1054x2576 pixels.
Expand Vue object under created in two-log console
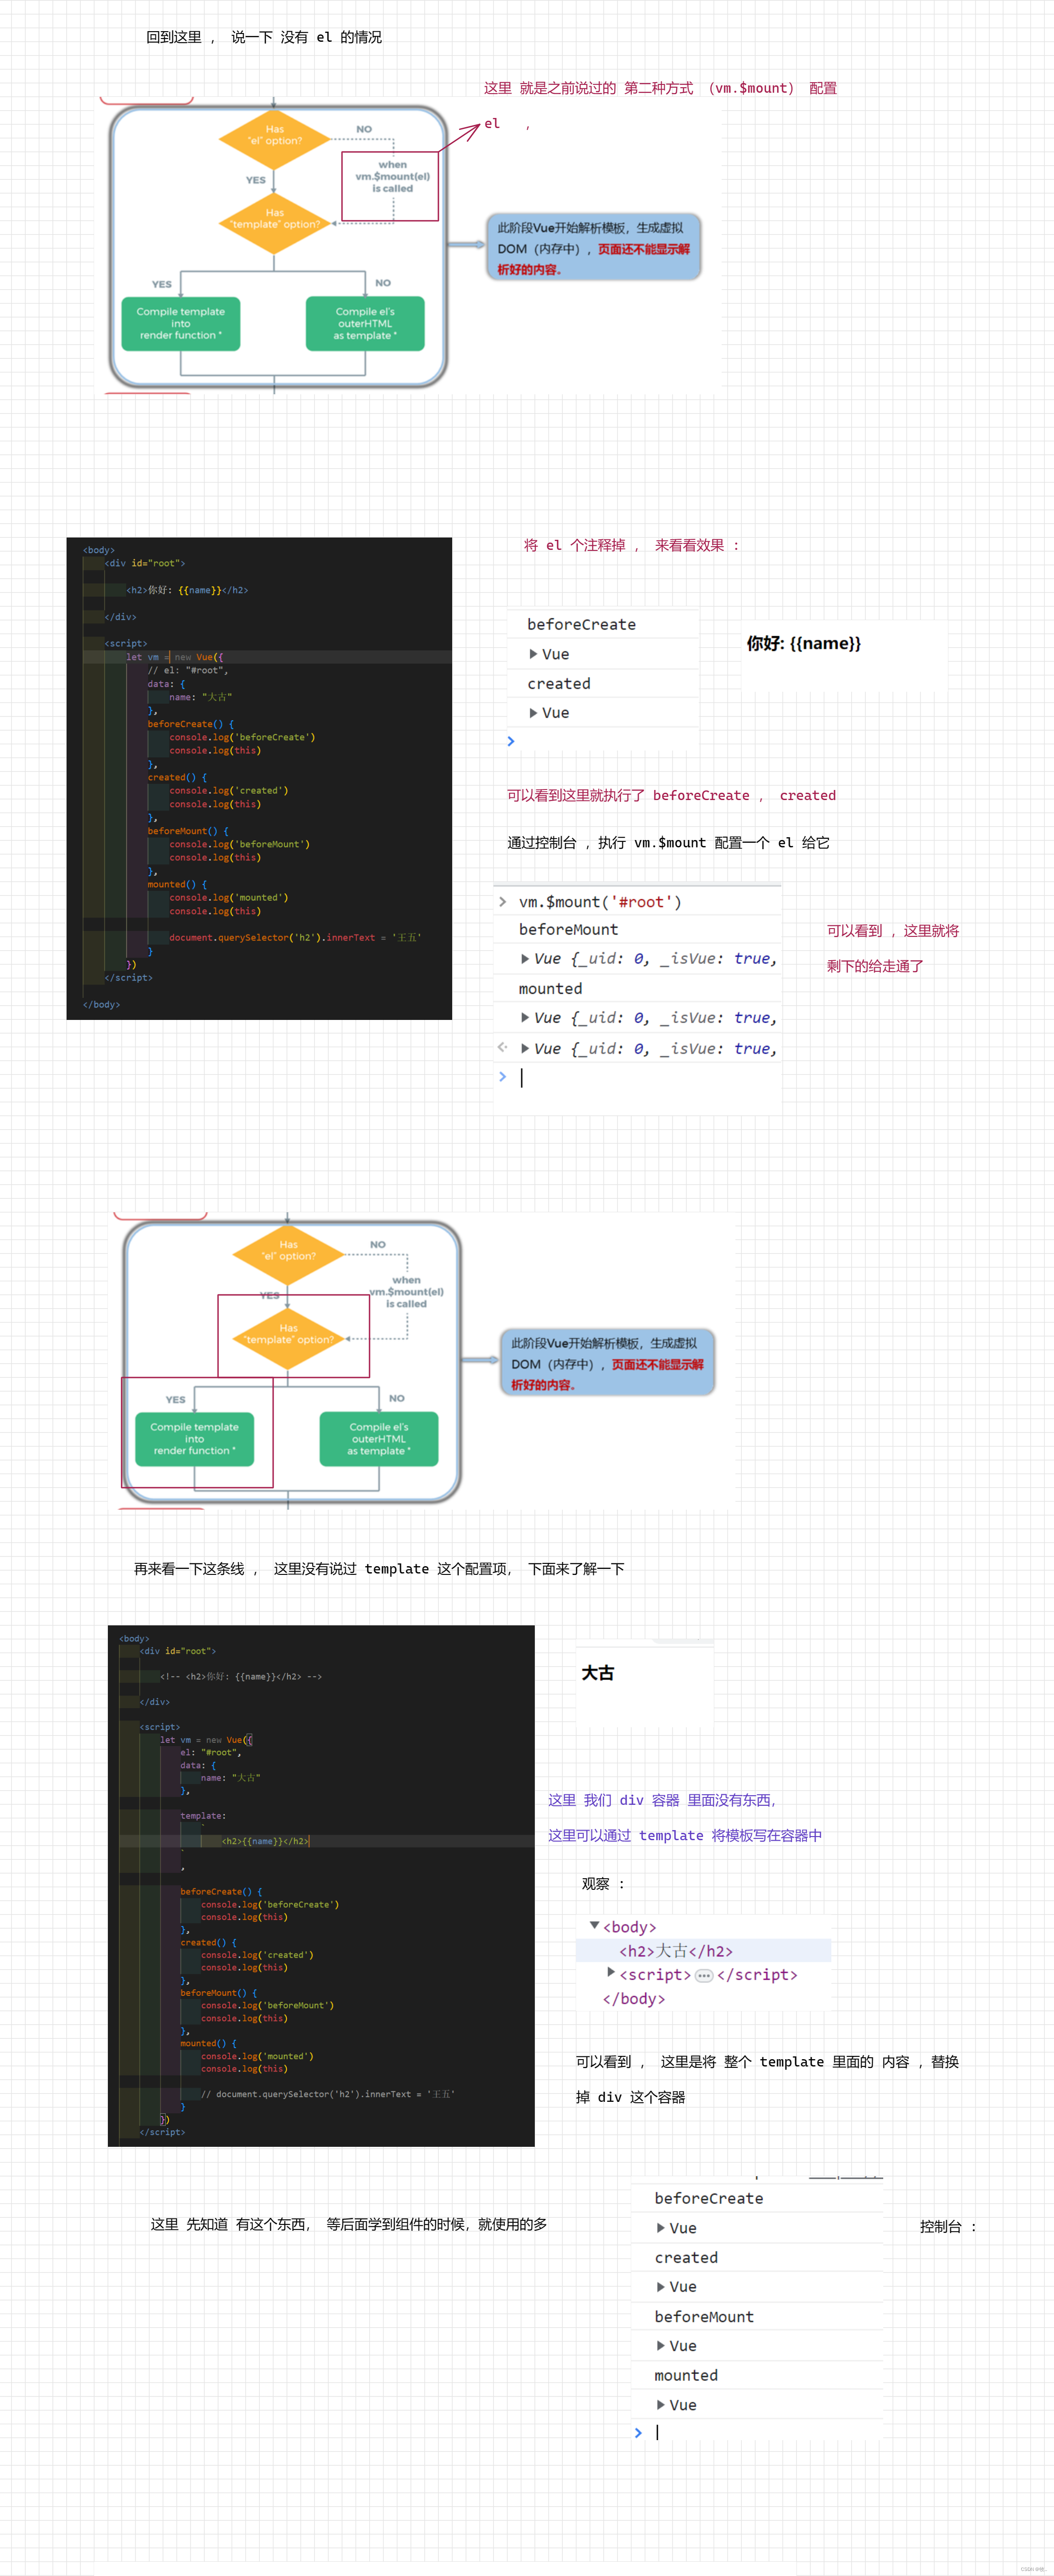click(x=534, y=713)
